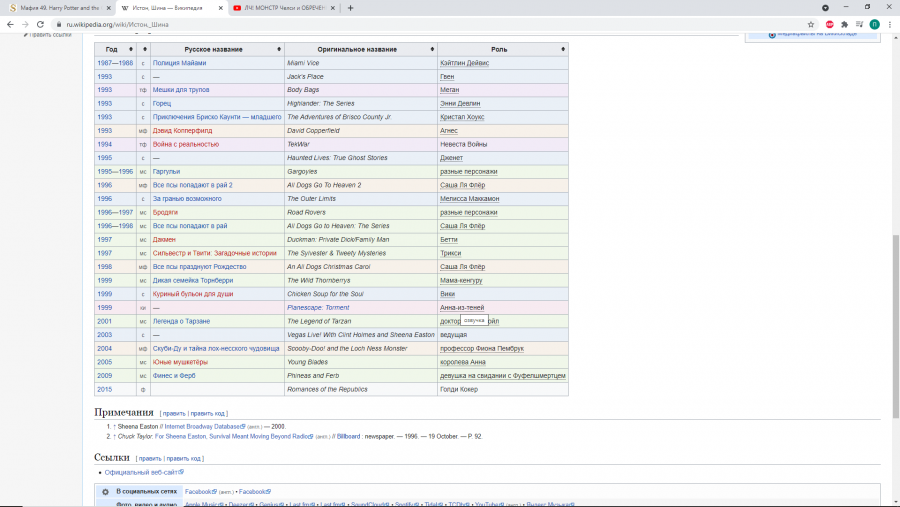Image resolution: width=900 pixels, height=507 pixels.
Task: Click править код next to Примечания
Action: 207,413
